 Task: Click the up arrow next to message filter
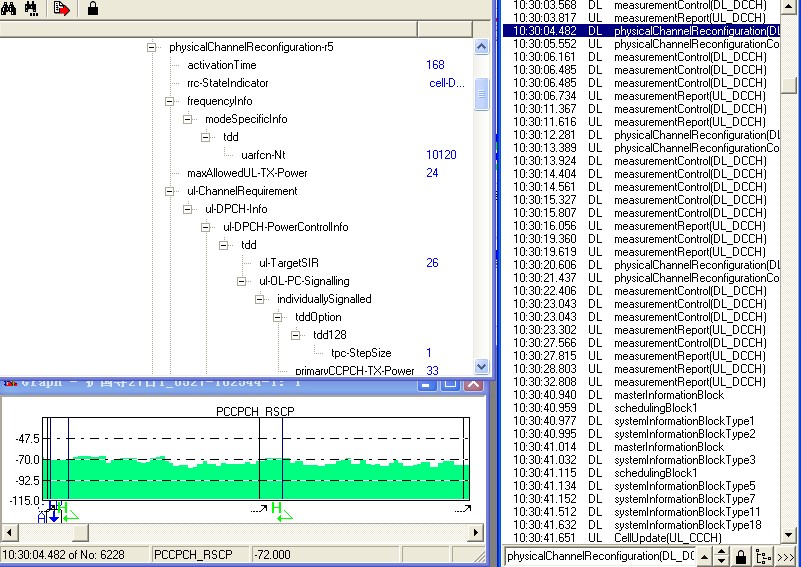703,556
